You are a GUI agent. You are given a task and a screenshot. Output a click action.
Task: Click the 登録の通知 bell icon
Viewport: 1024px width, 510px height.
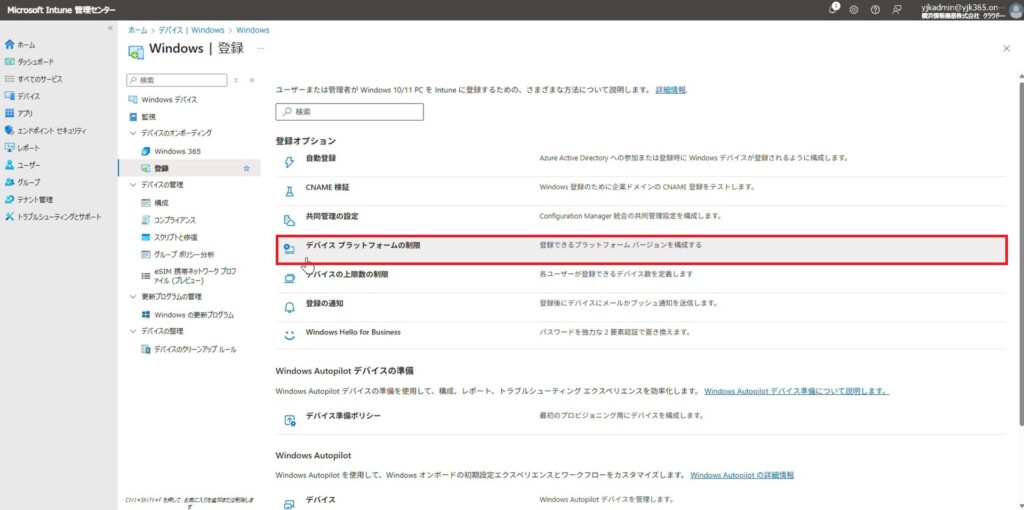coord(289,304)
